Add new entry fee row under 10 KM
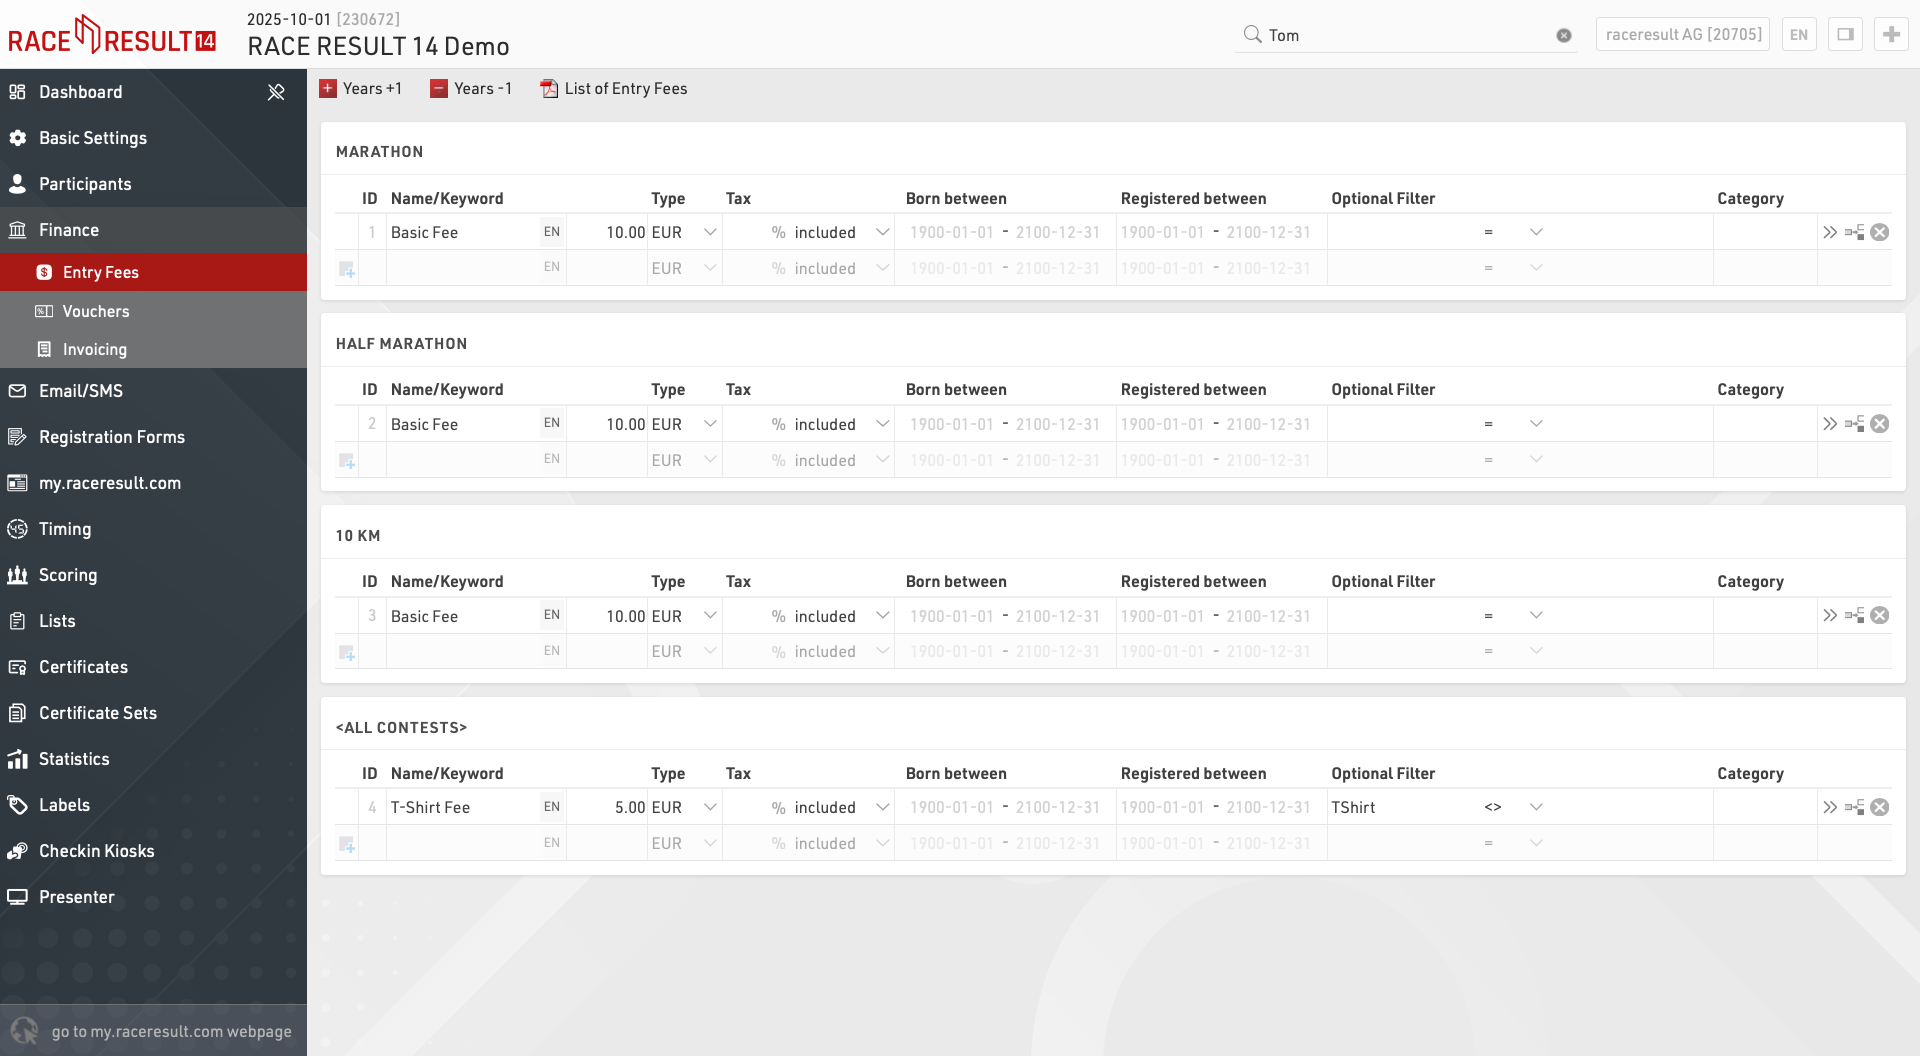 coord(347,653)
